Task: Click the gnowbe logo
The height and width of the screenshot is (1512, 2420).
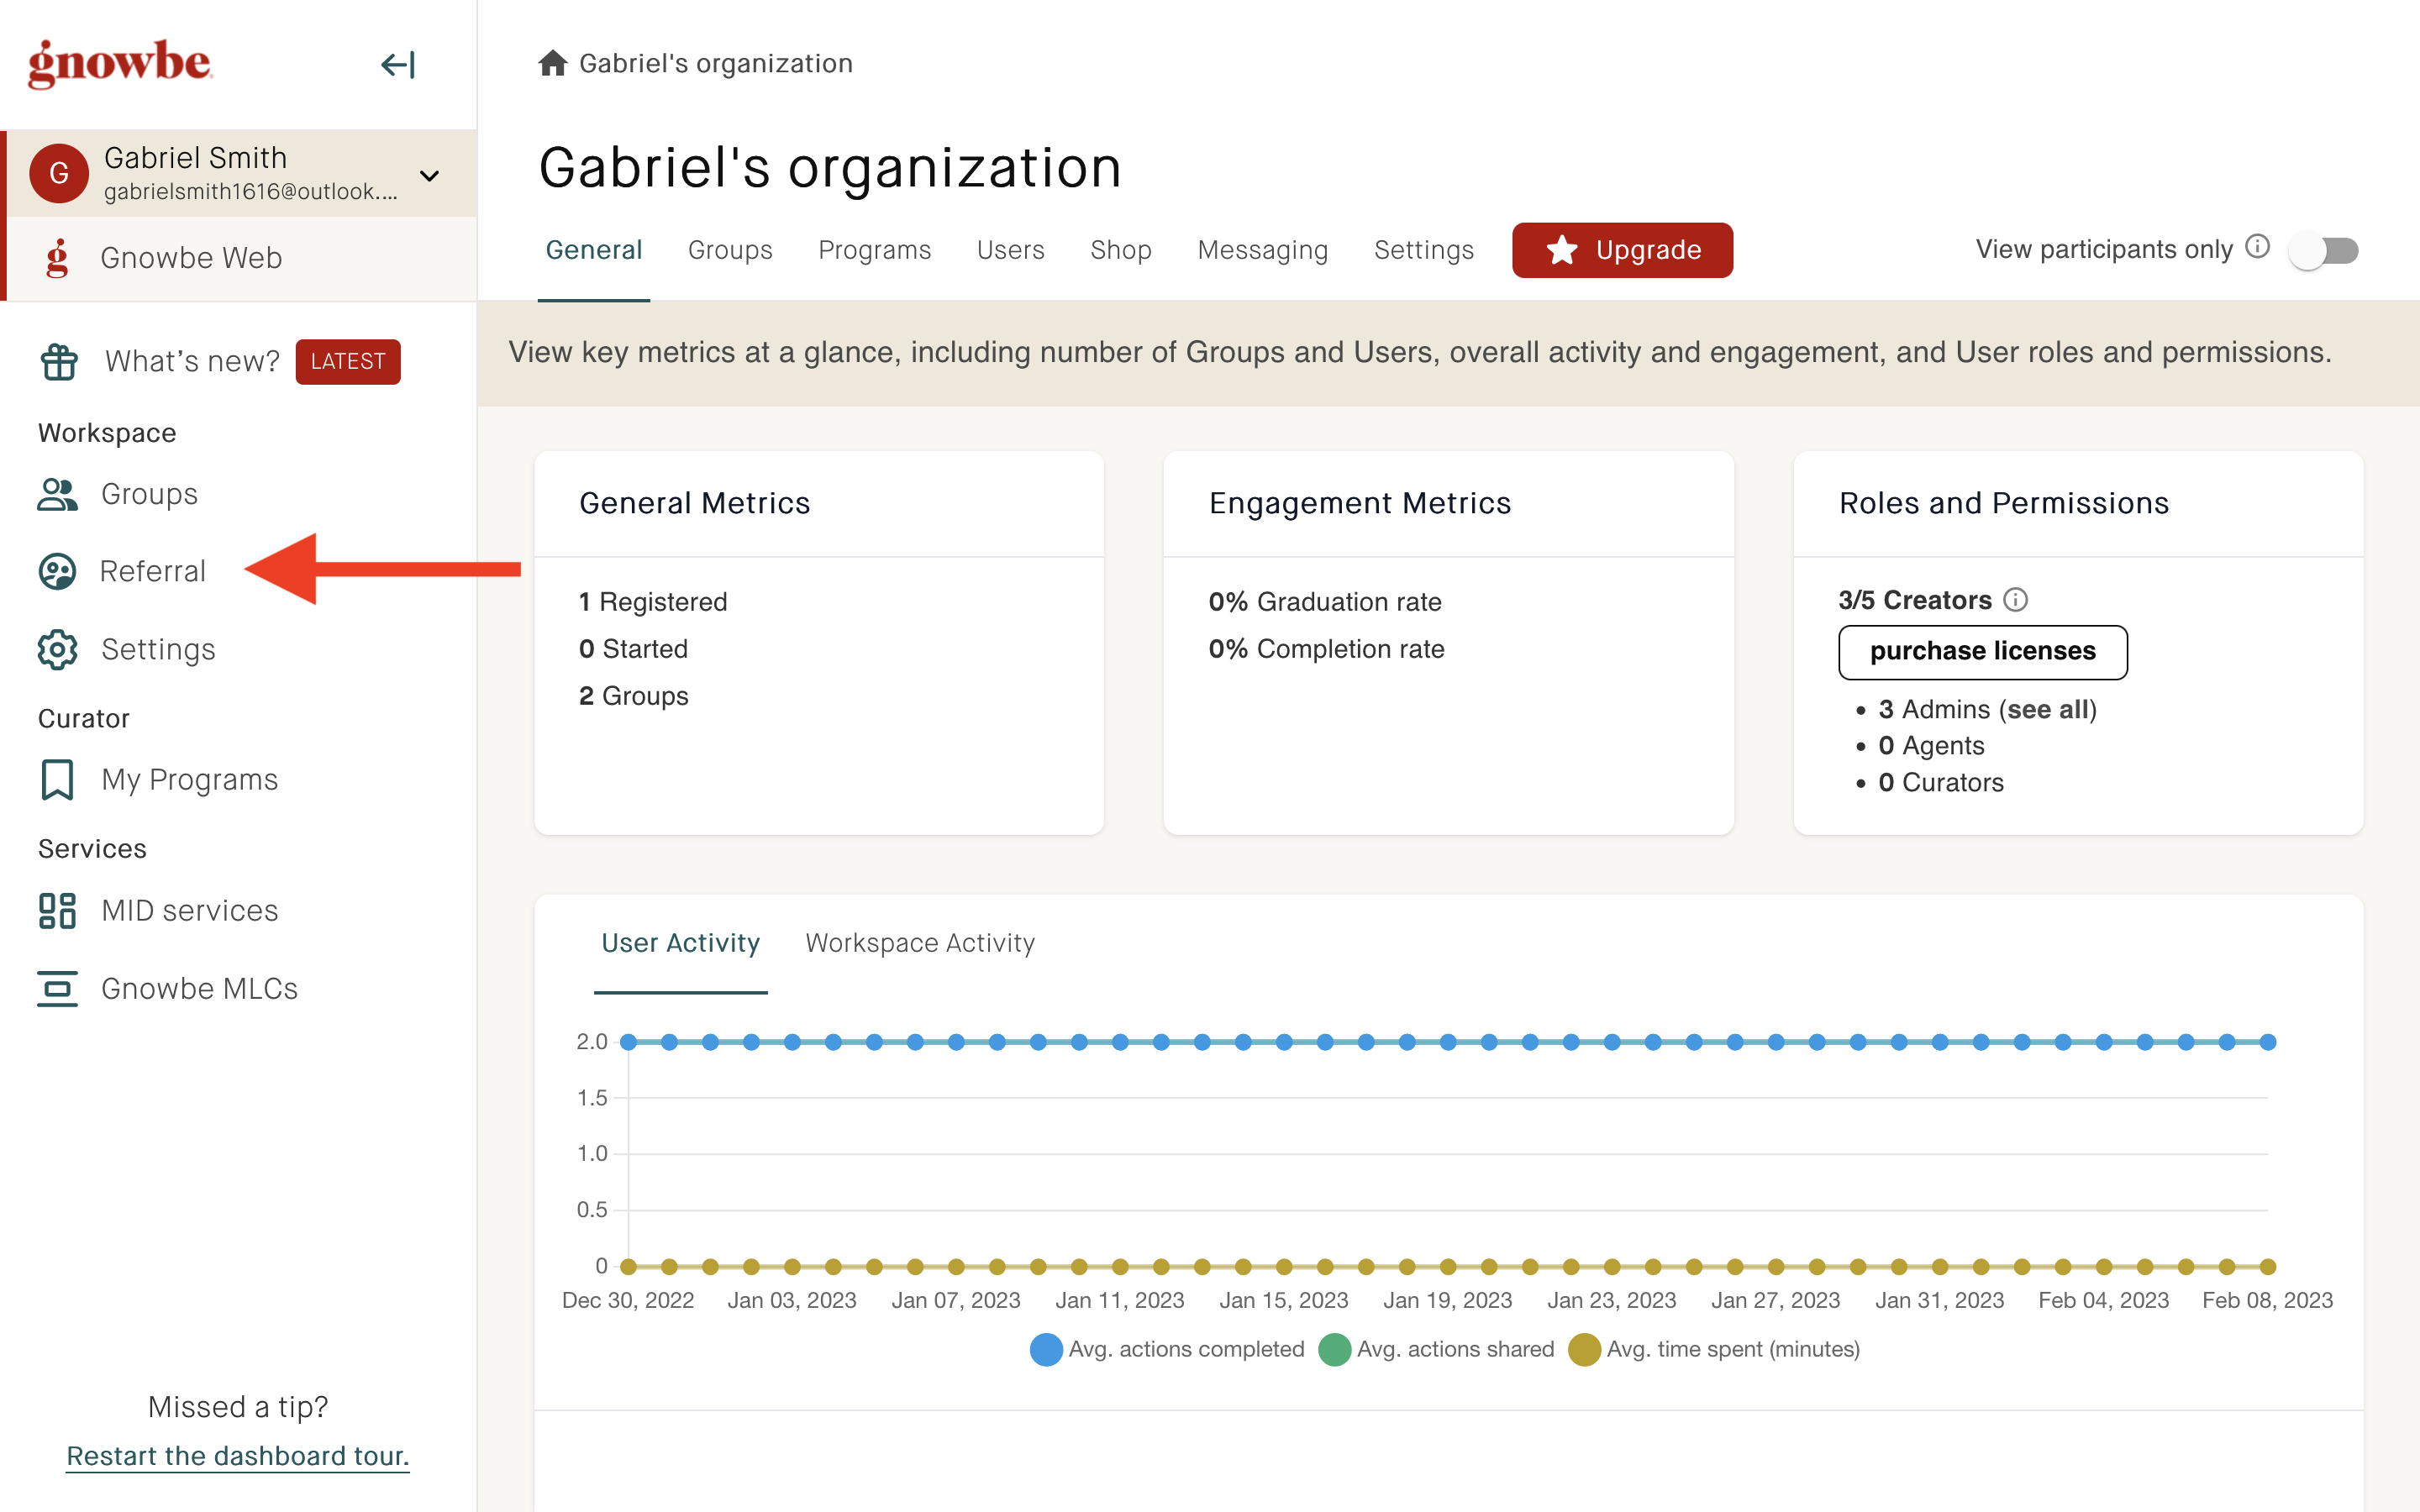Action: [x=120, y=64]
